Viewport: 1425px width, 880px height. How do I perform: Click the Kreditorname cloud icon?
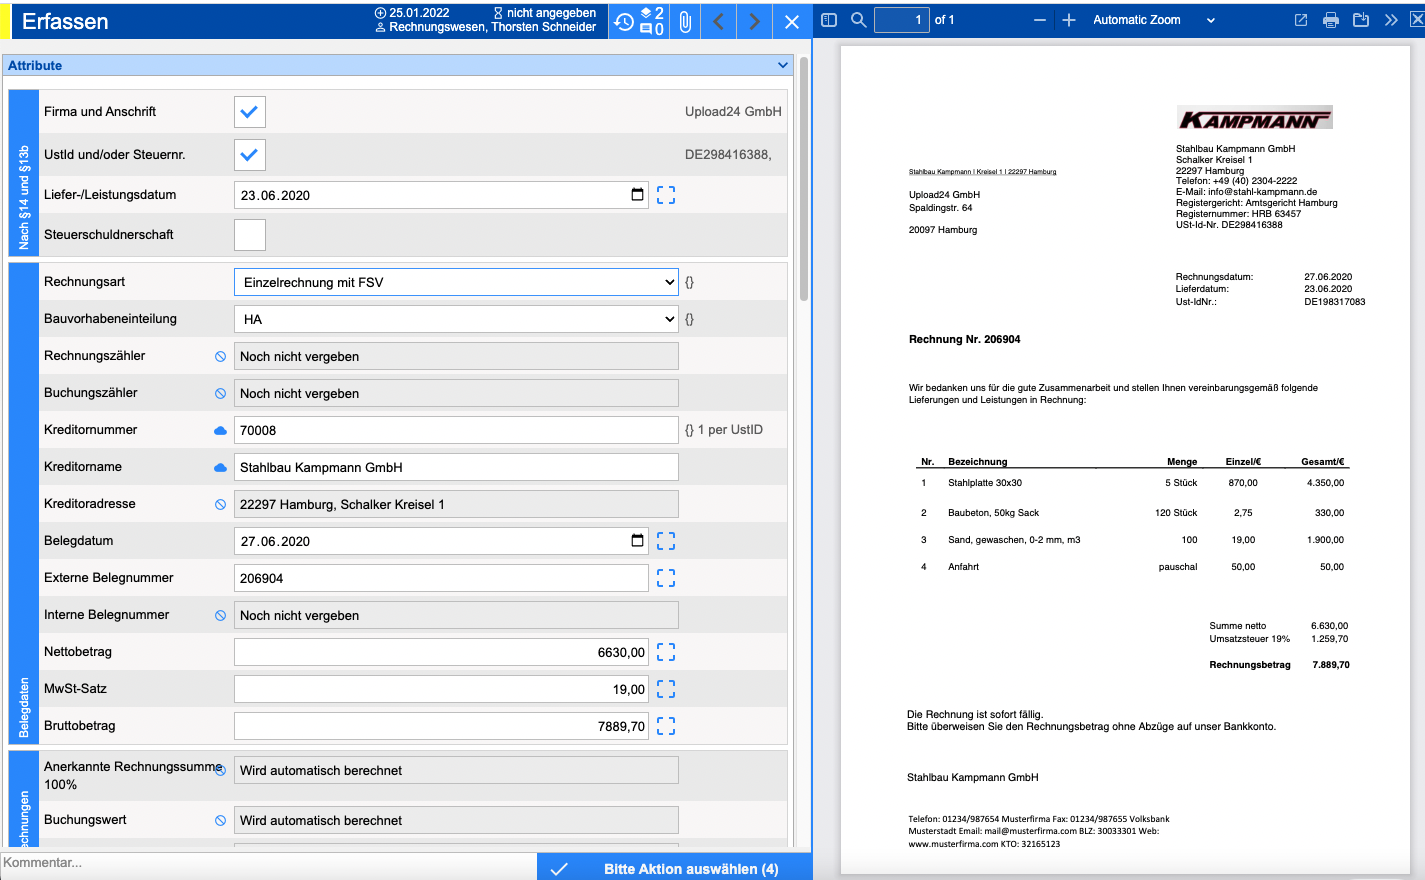click(x=220, y=467)
